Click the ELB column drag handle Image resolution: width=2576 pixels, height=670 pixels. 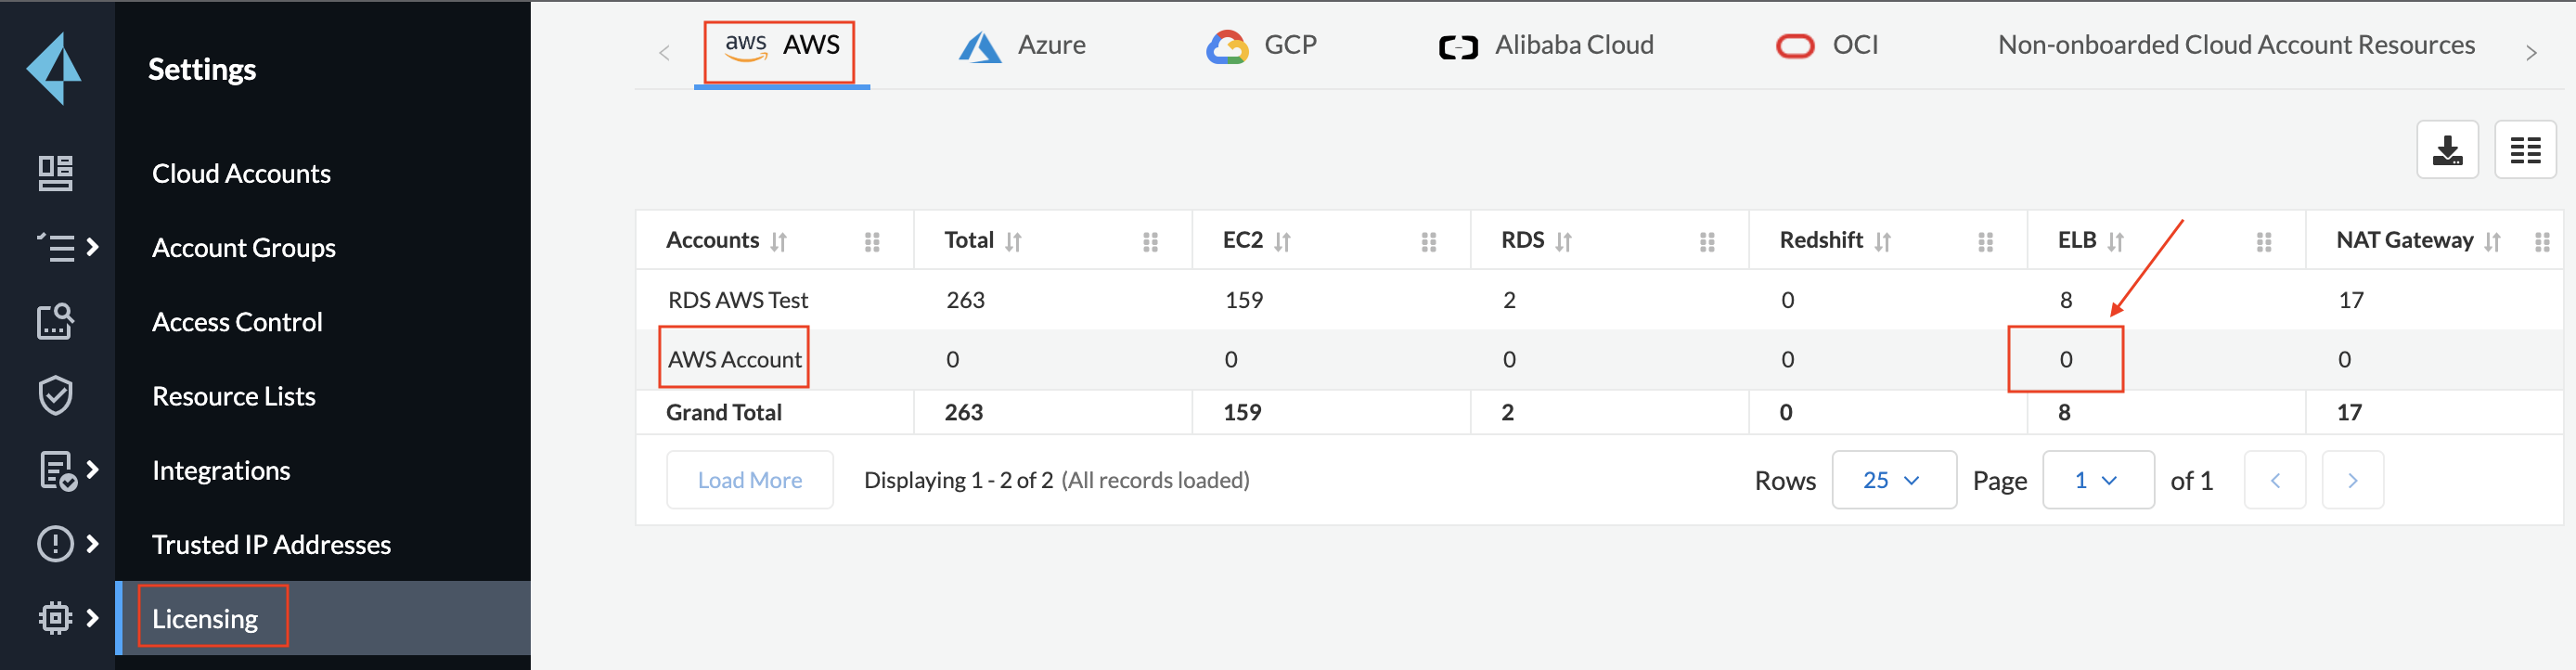[2263, 241]
